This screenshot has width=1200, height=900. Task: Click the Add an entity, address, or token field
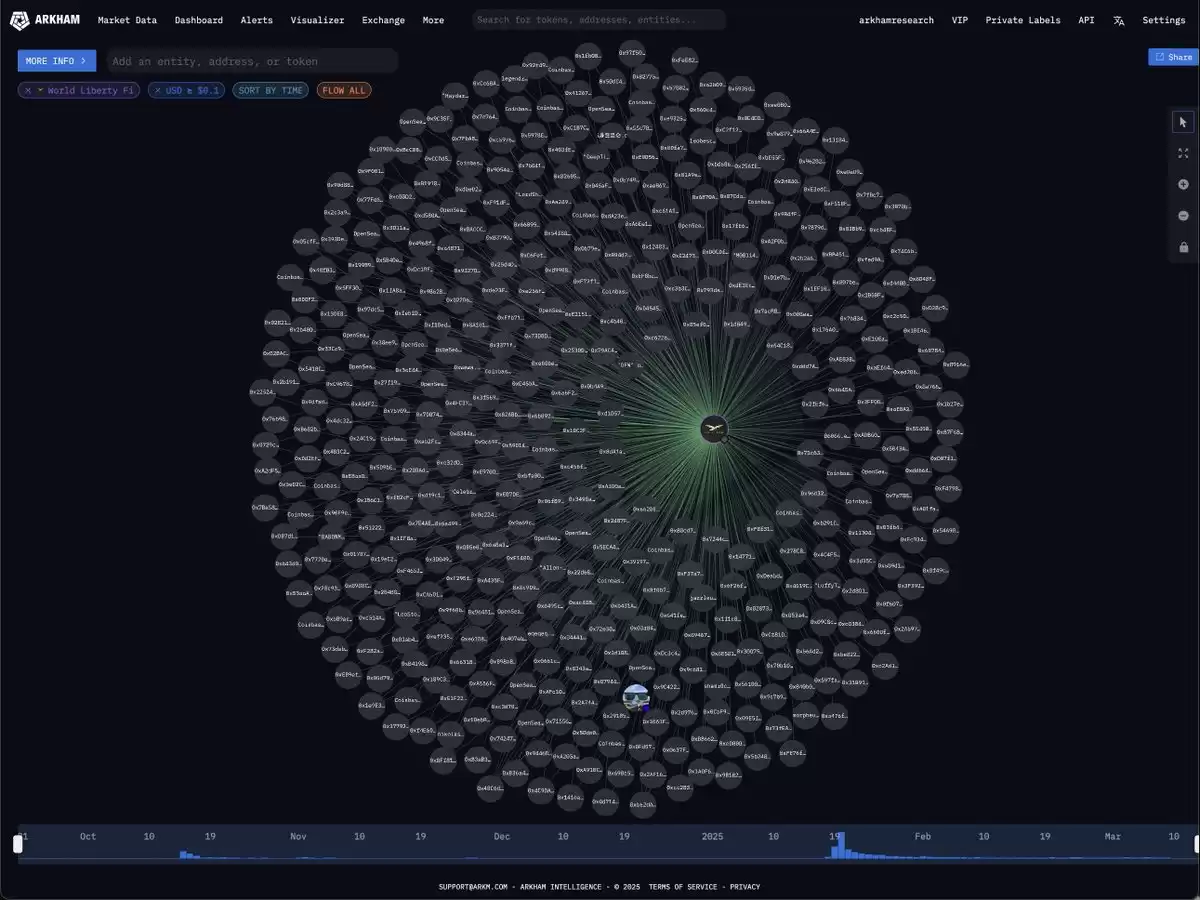(252, 61)
